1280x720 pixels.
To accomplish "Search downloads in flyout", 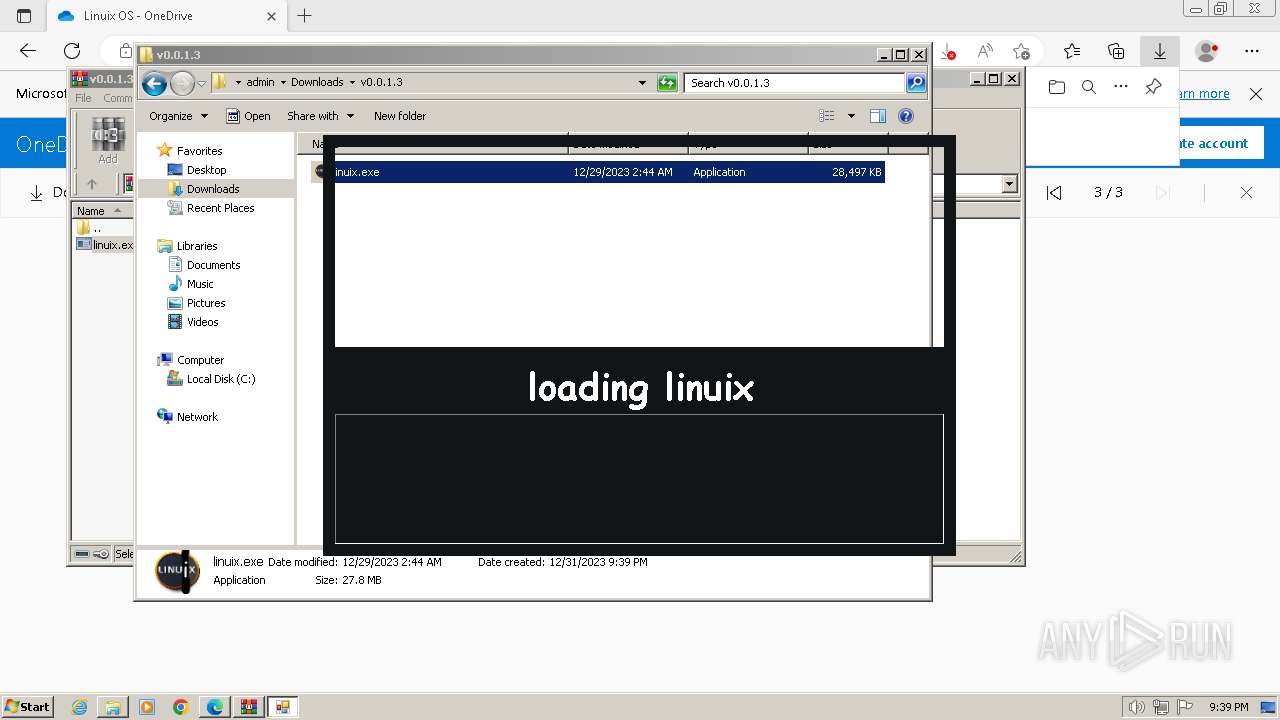I will point(1089,87).
